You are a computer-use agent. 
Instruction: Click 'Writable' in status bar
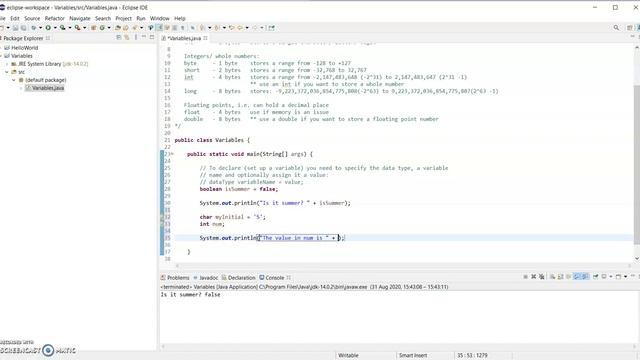(x=348, y=356)
